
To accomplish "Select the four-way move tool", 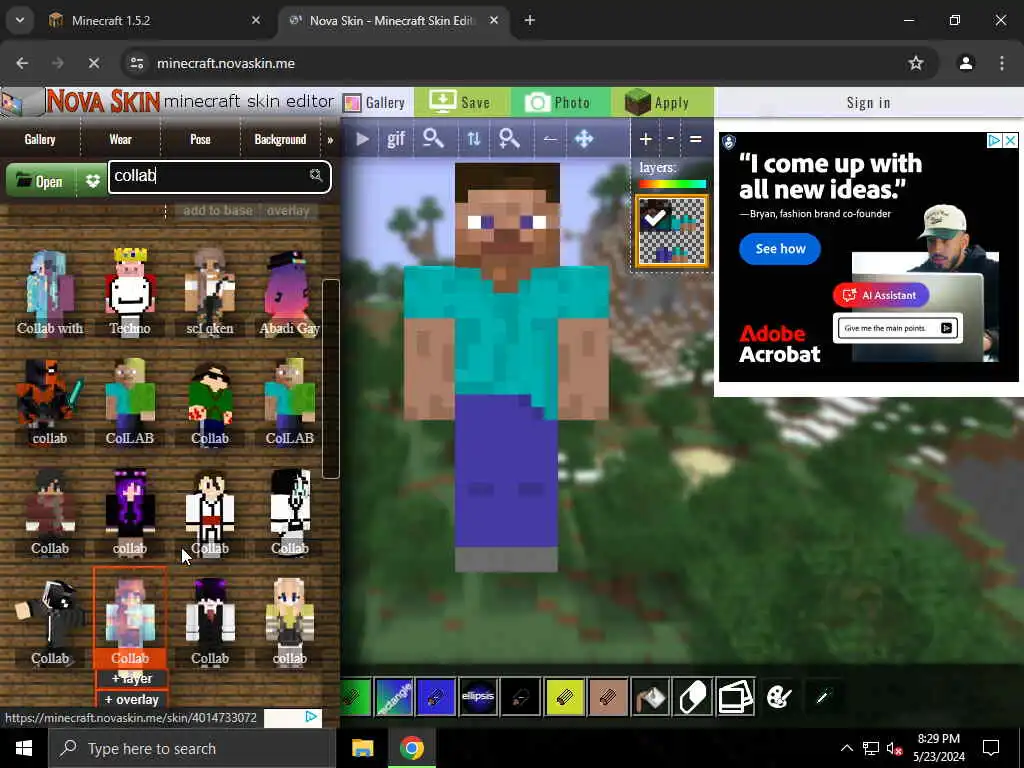I will (x=584, y=138).
